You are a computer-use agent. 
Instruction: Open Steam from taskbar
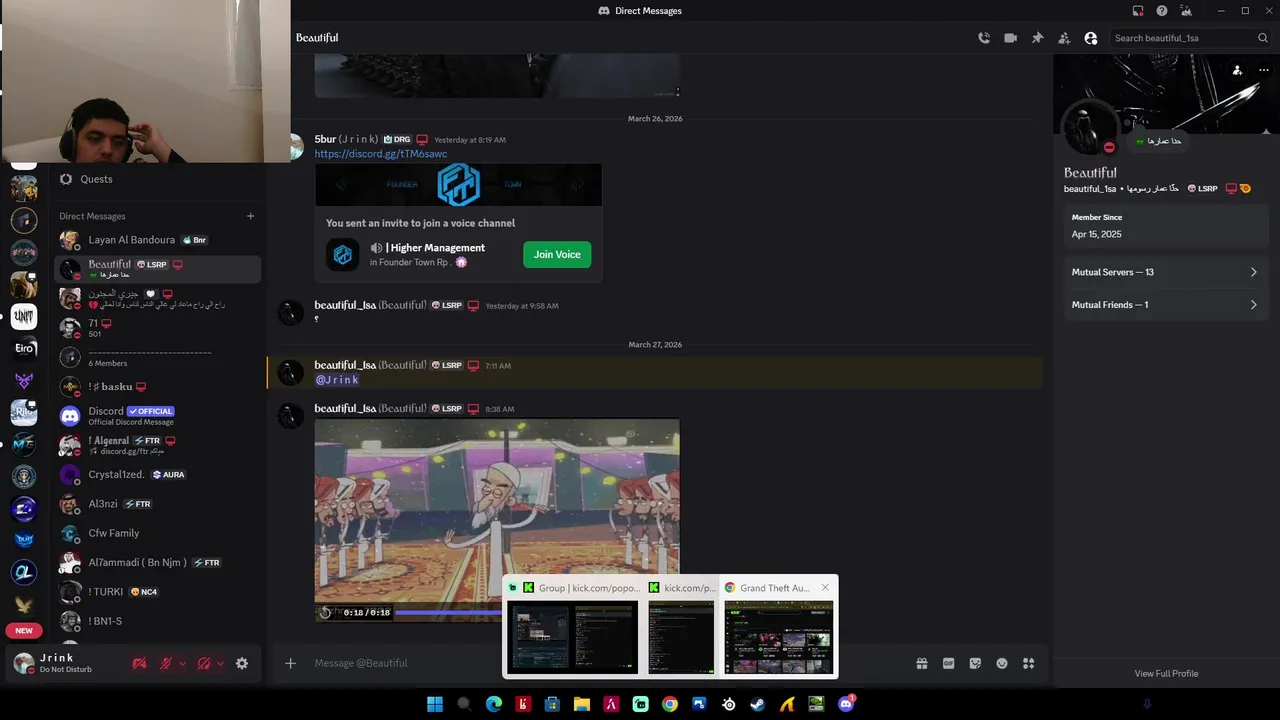758,704
